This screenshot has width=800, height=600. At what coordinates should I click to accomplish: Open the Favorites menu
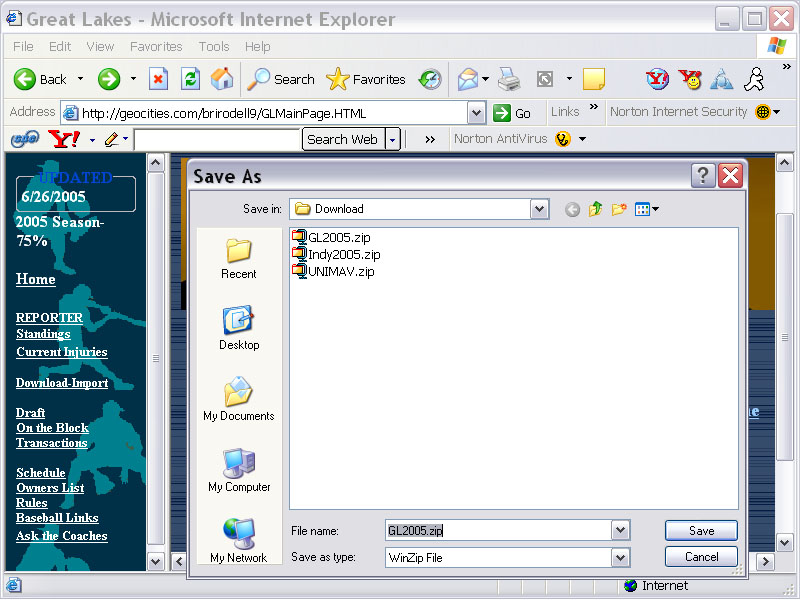[156, 46]
